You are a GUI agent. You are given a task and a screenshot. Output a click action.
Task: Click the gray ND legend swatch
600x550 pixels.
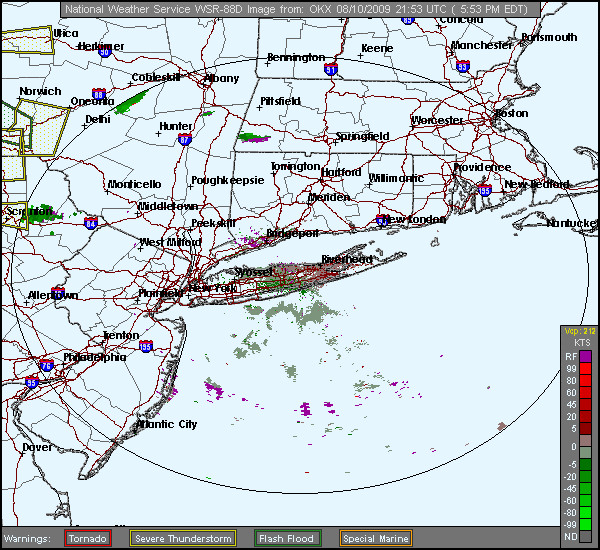click(585, 536)
